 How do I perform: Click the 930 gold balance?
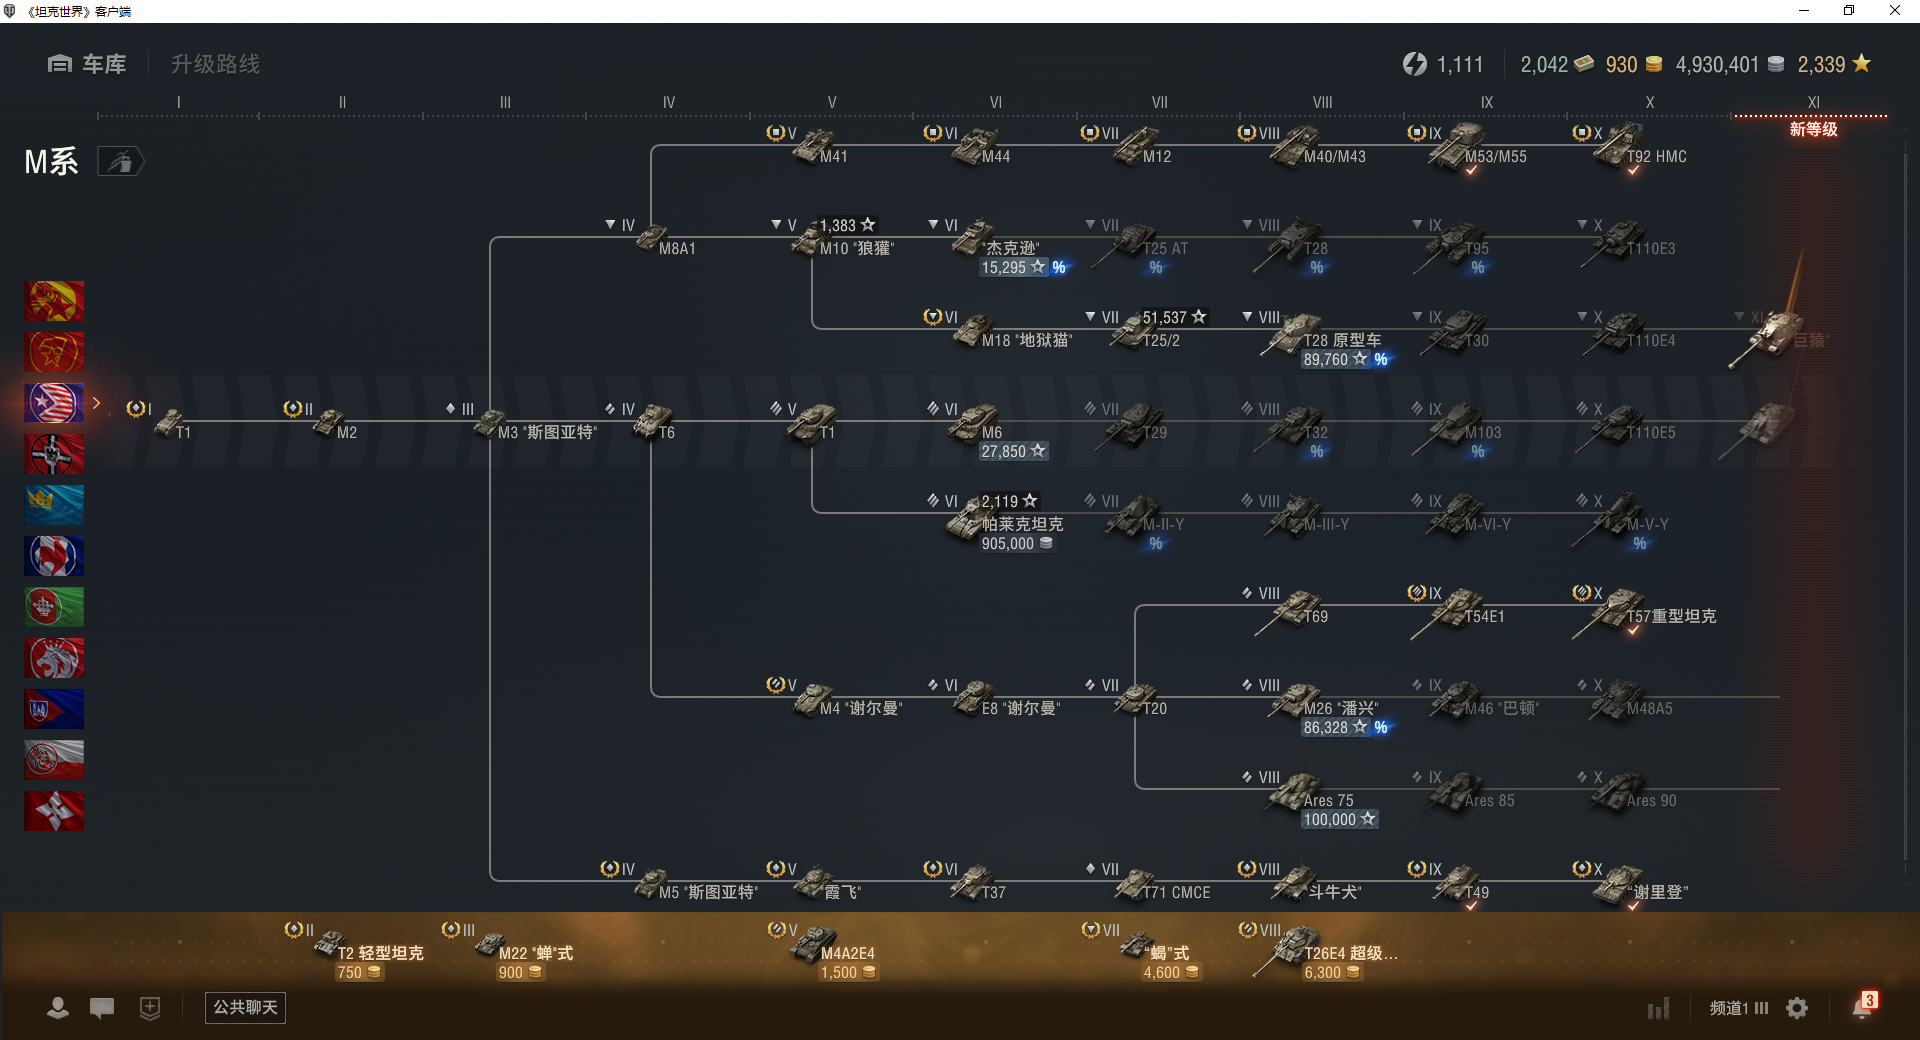[x=1634, y=64]
